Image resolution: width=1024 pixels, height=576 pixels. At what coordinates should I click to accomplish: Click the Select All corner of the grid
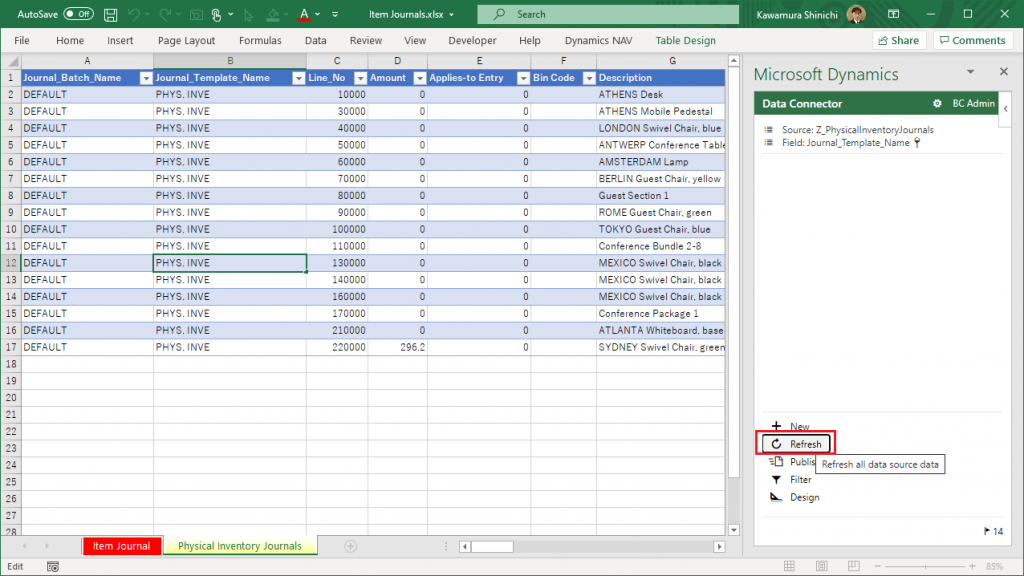point(11,61)
